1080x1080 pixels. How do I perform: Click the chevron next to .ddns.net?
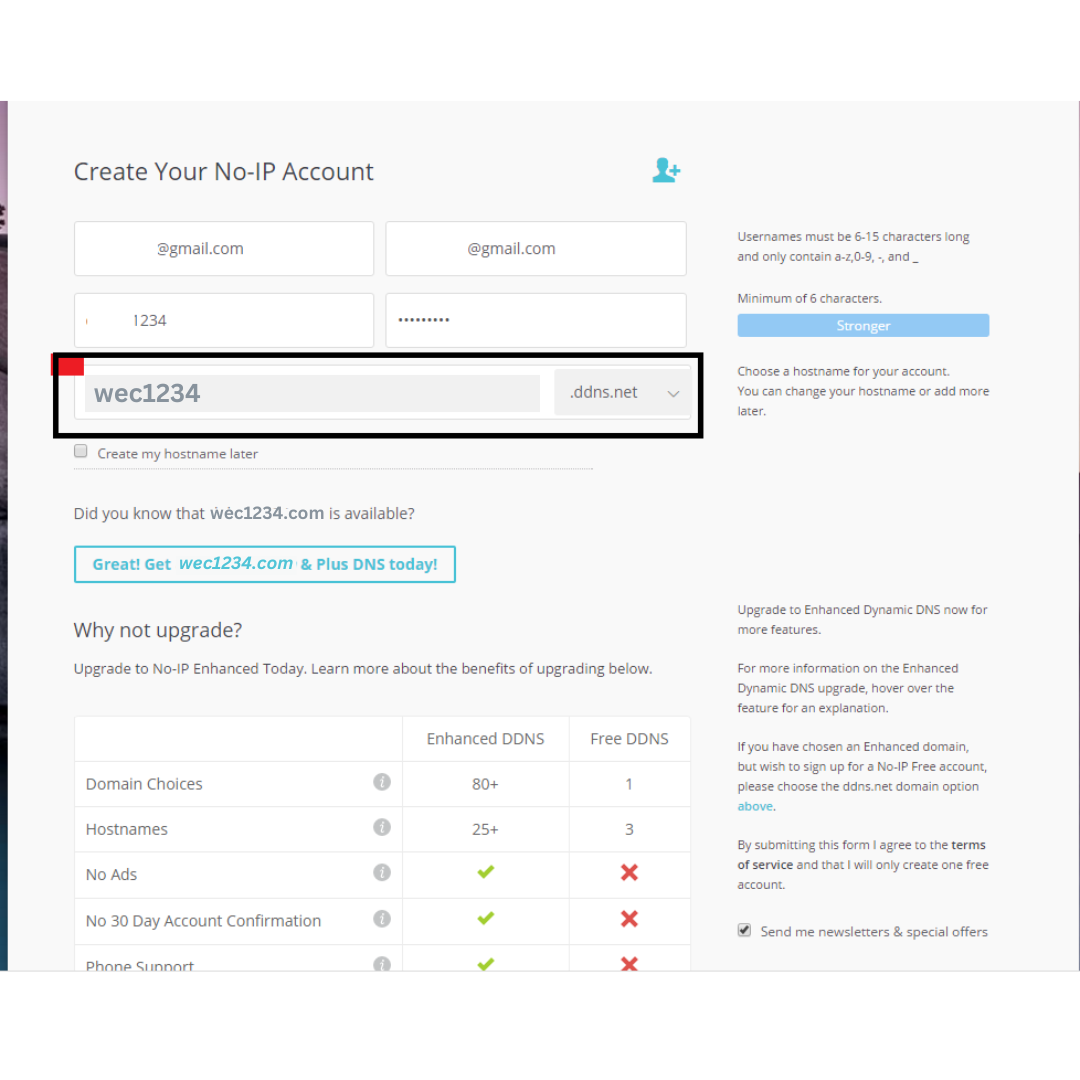[673, 393]
